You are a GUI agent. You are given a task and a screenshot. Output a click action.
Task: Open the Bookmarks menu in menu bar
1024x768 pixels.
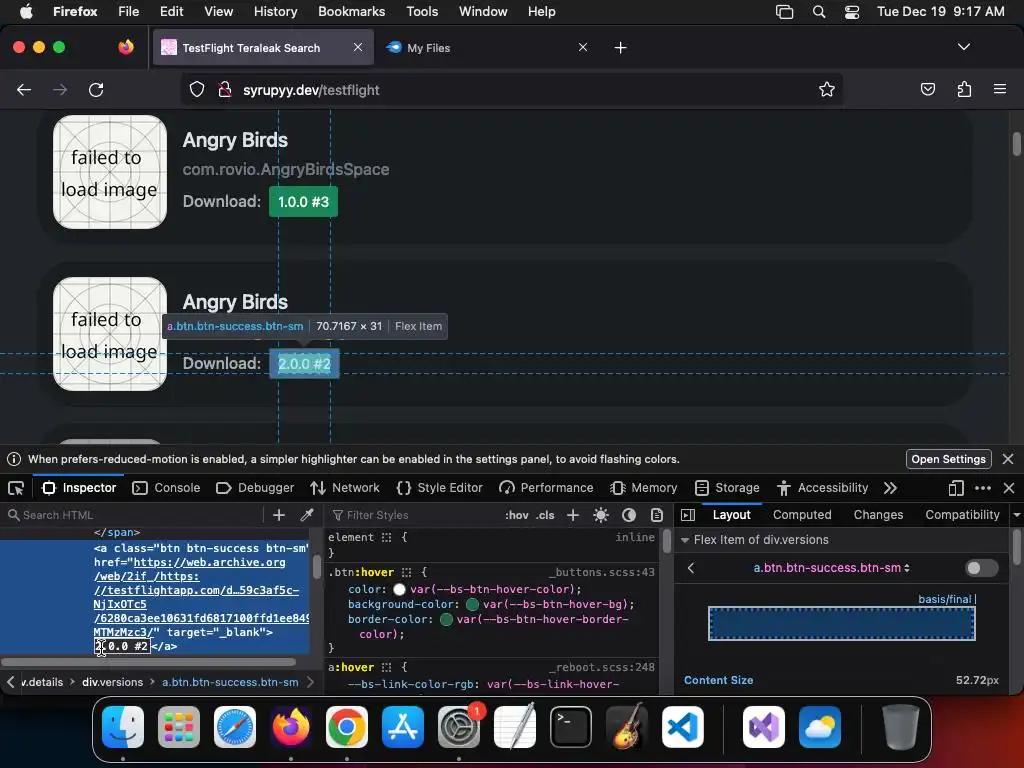tap(351, 12)
